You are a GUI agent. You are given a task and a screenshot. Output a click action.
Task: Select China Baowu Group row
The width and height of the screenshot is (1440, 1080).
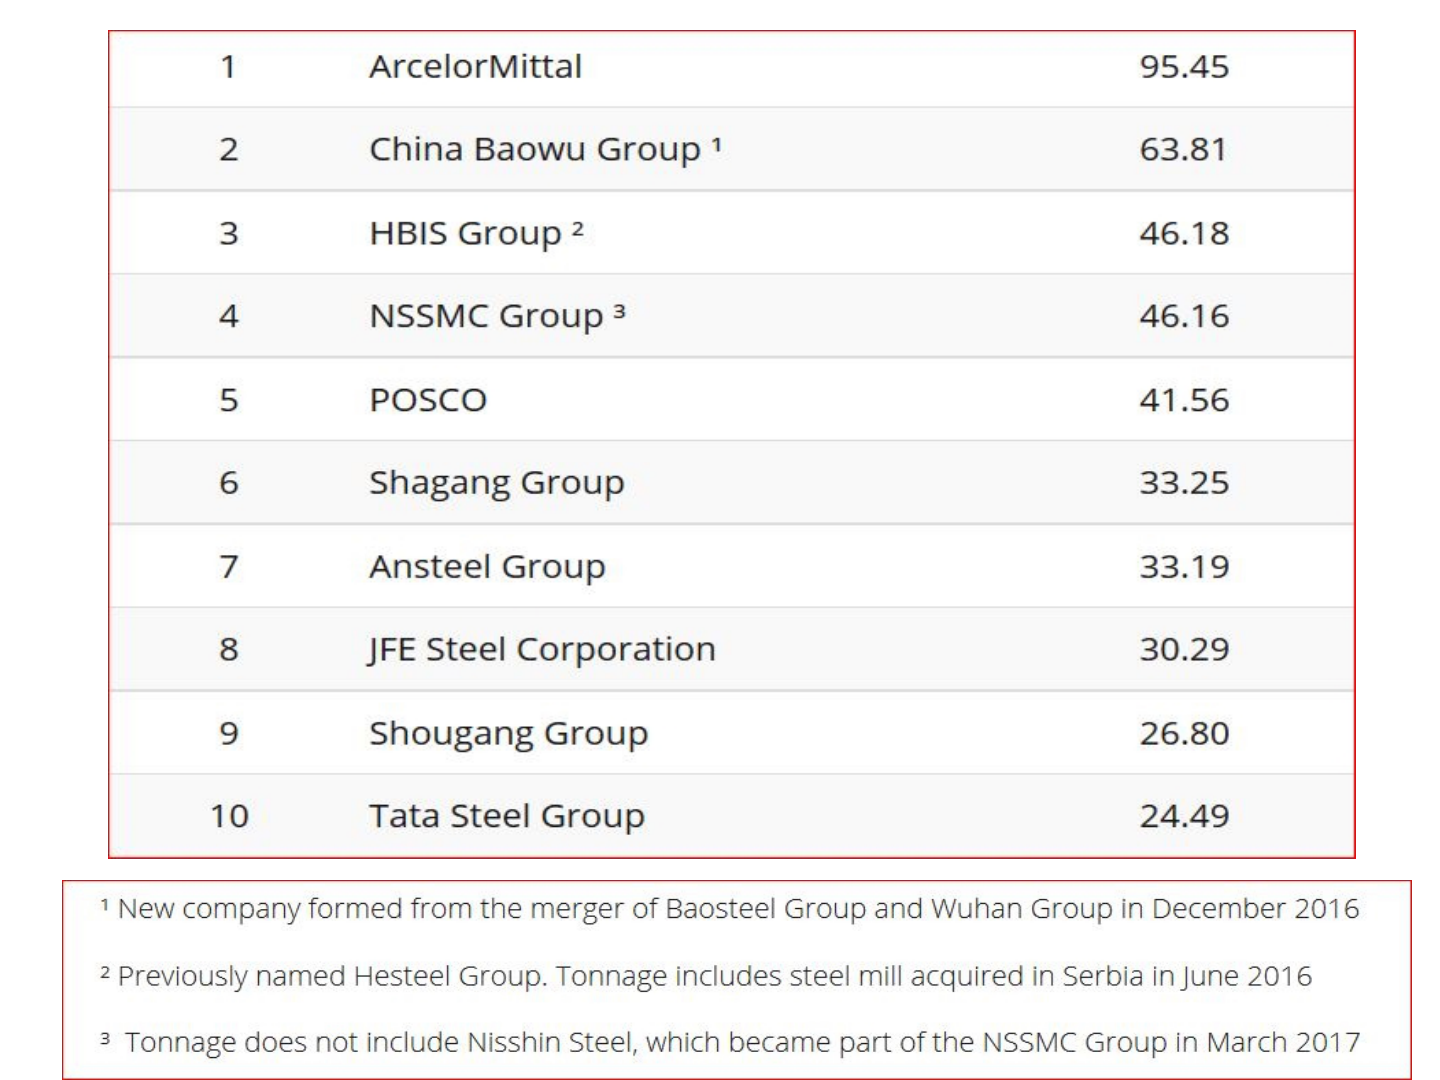coord(534,150)
